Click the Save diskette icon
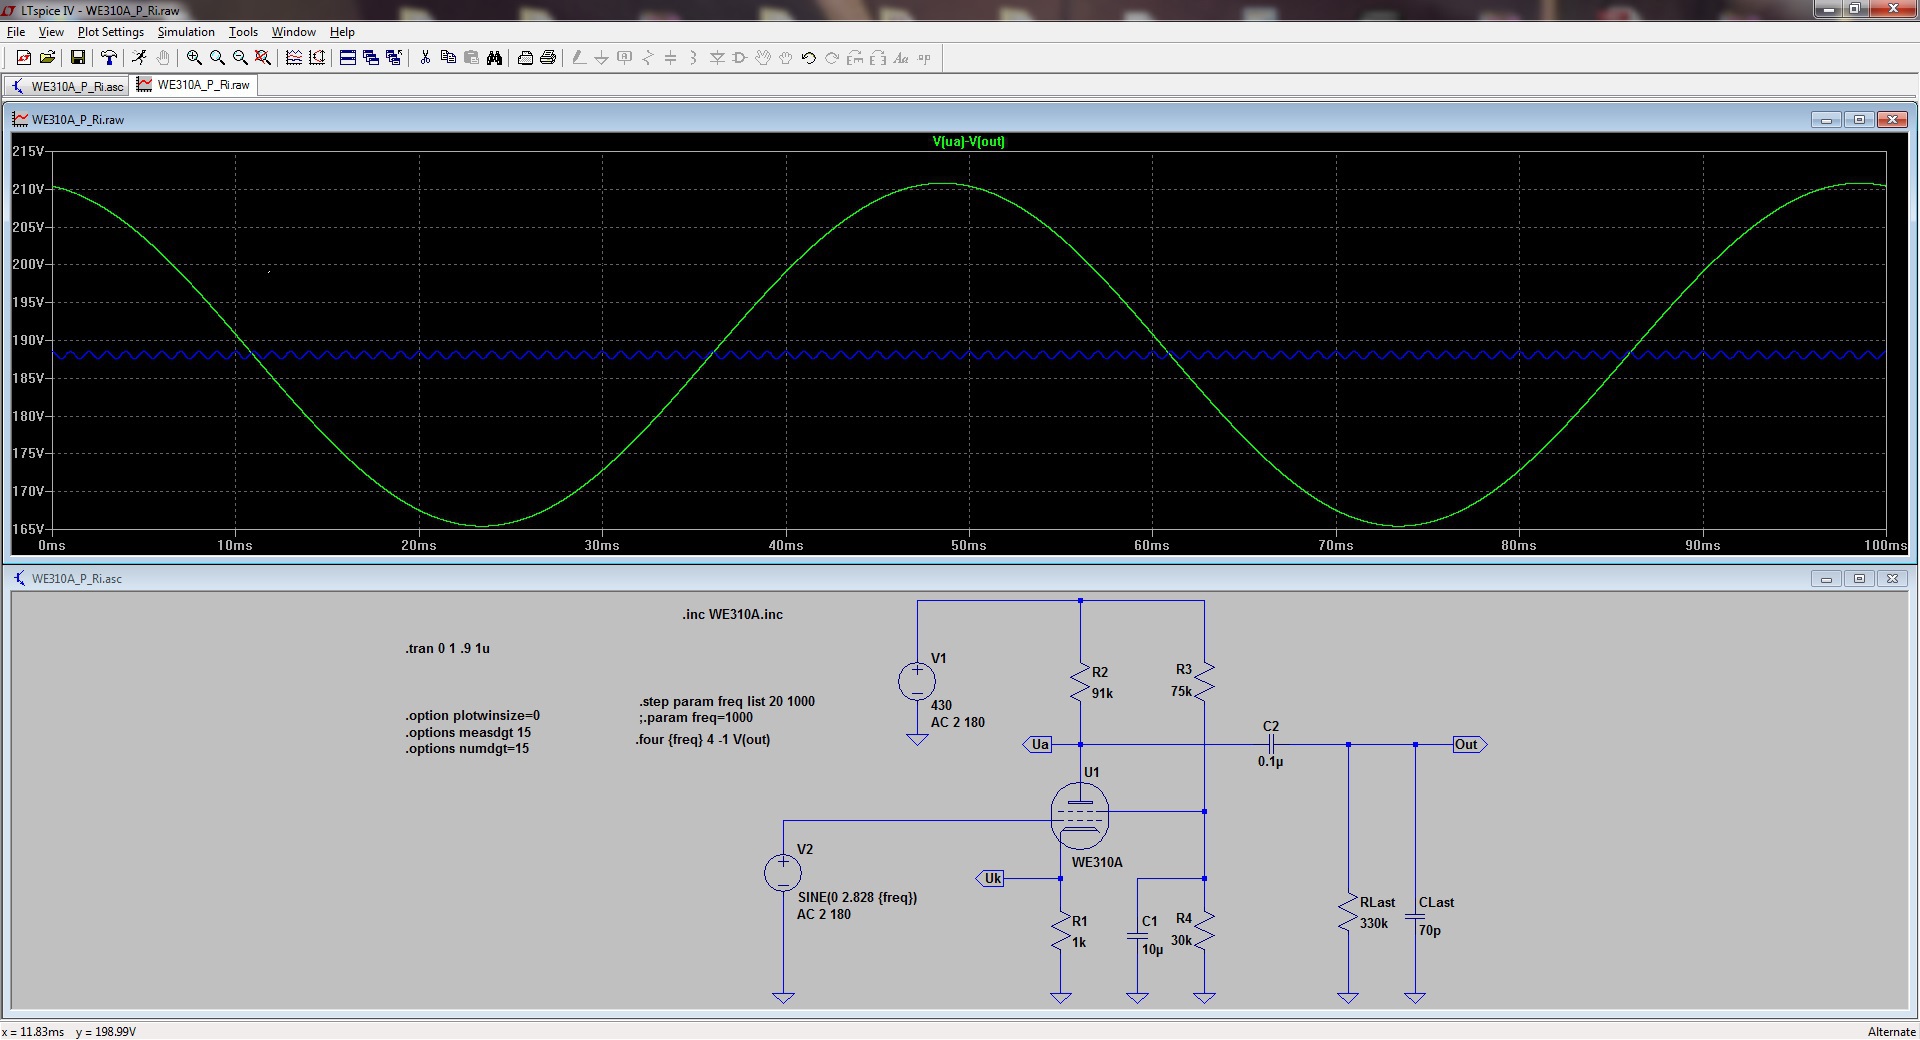This screenshot has width=1920, height=1040. [77, 58]
